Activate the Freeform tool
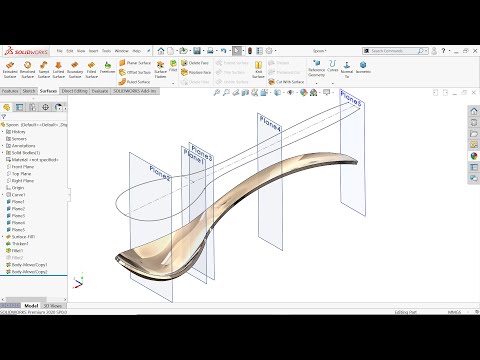This screenshot has width=480, height=360. pyautogui.click(x=107, y=67)
